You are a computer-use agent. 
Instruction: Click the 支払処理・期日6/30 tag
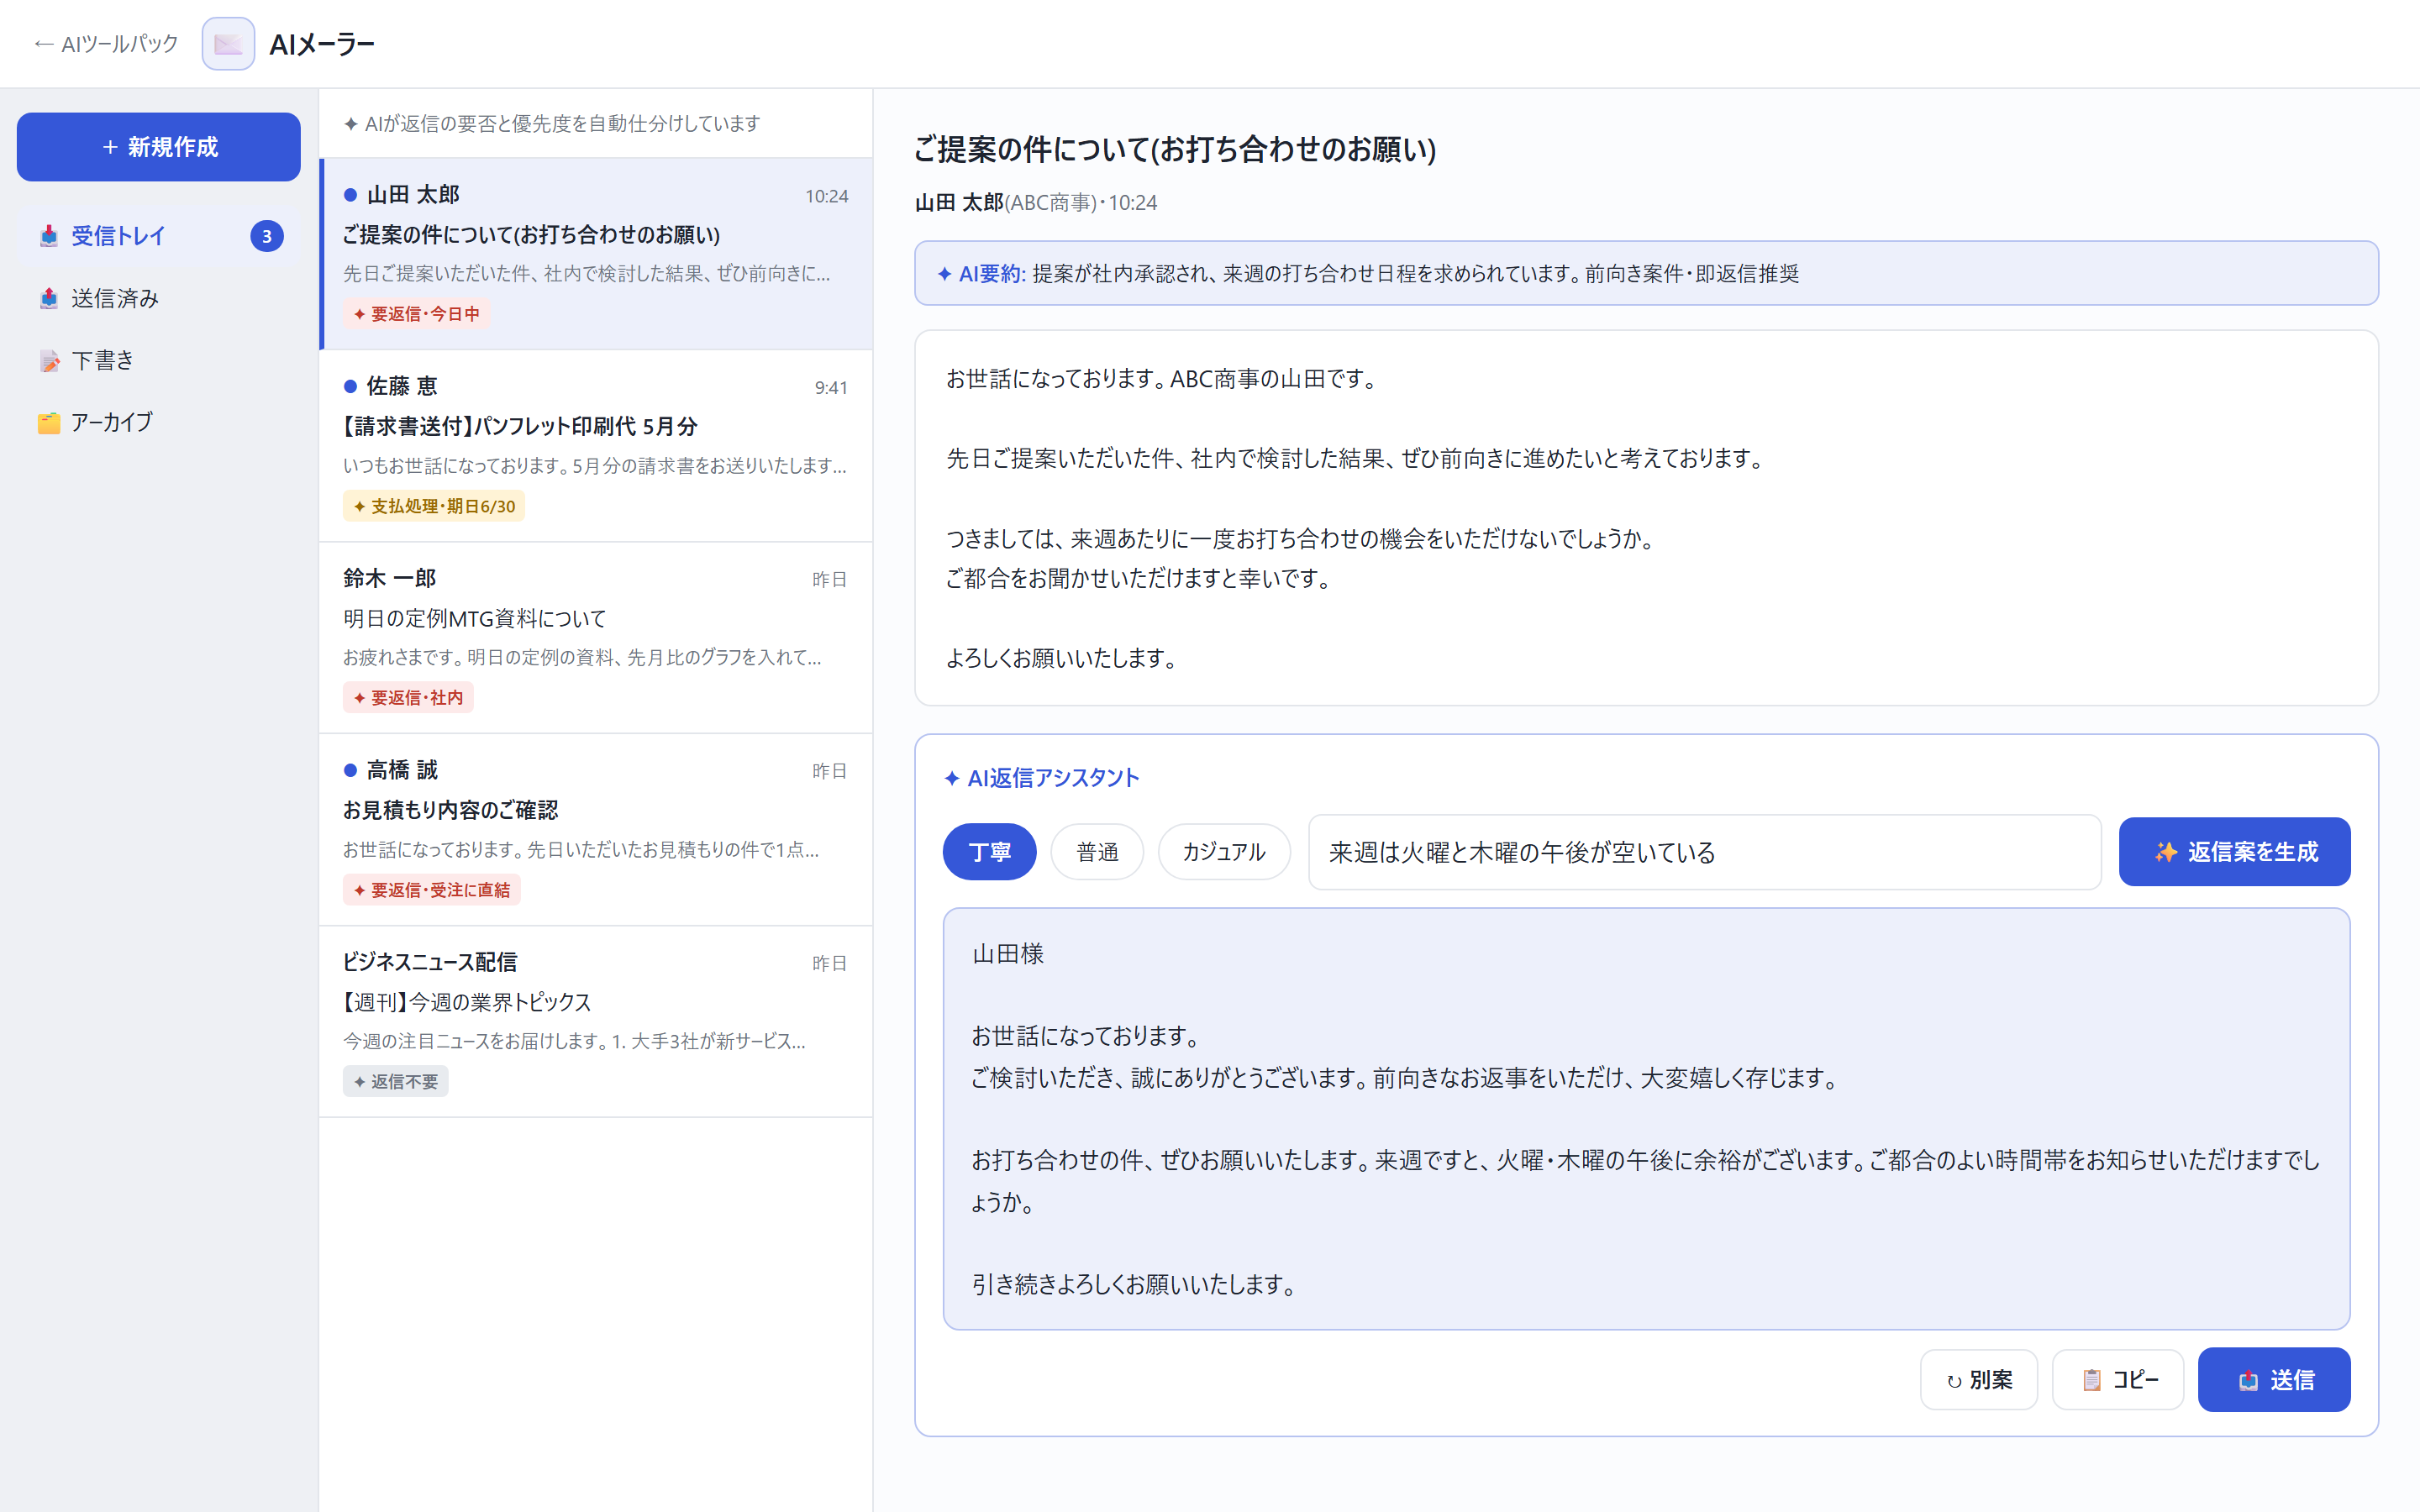click(x=434, y=506)
